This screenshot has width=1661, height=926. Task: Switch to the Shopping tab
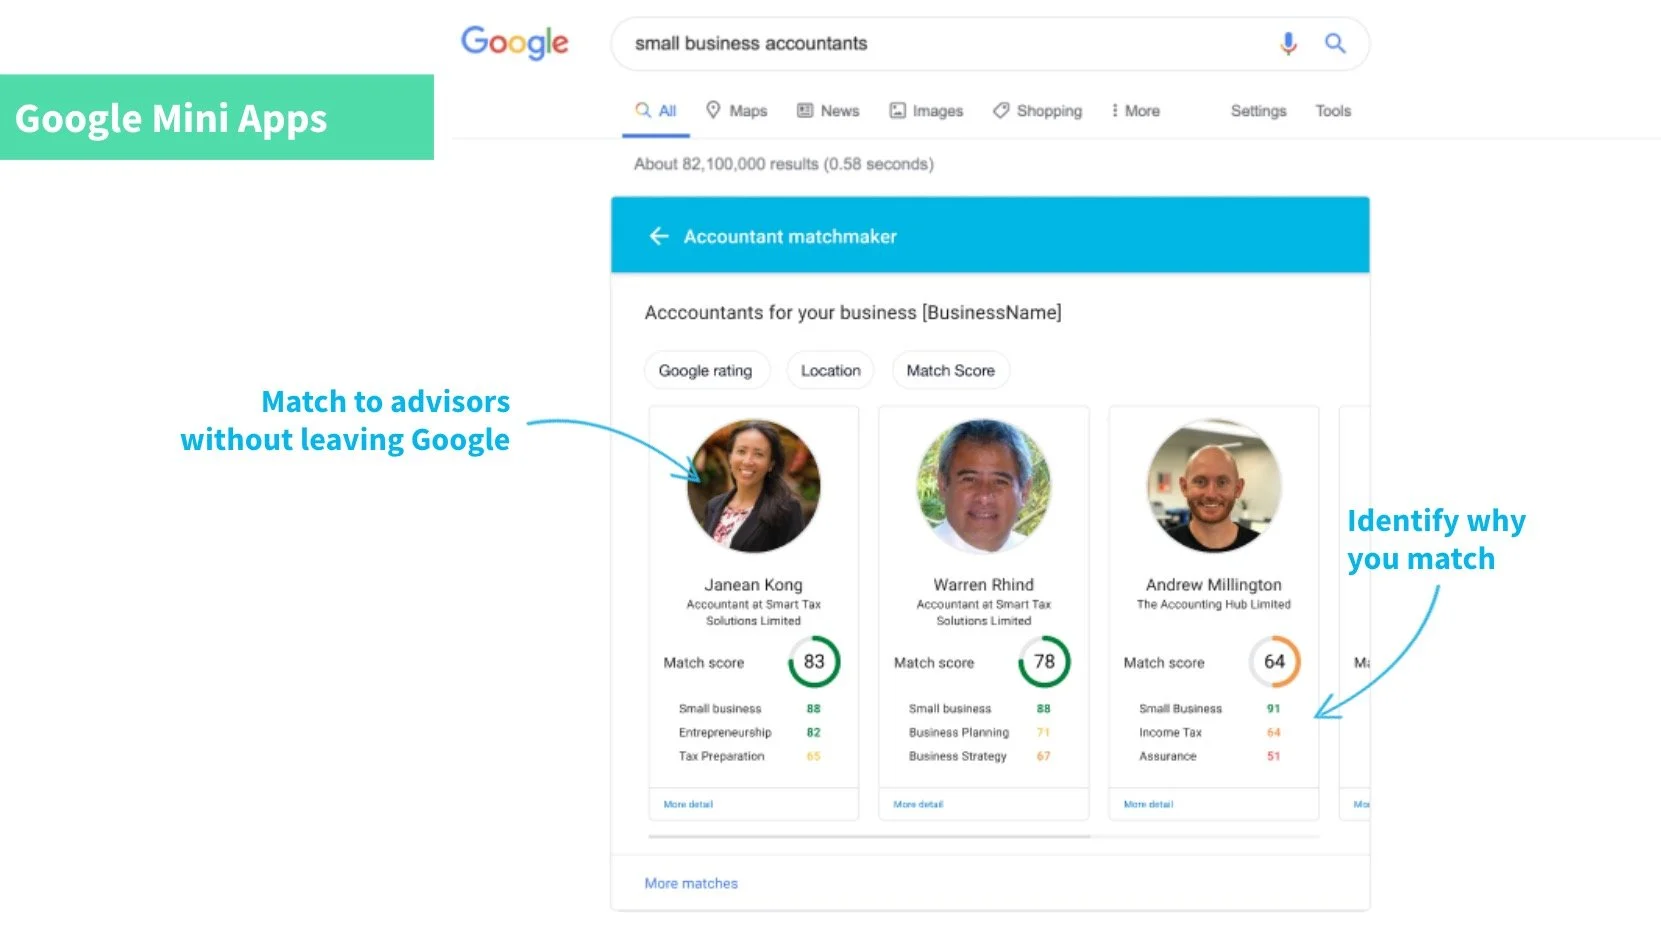pos(1037,111)
